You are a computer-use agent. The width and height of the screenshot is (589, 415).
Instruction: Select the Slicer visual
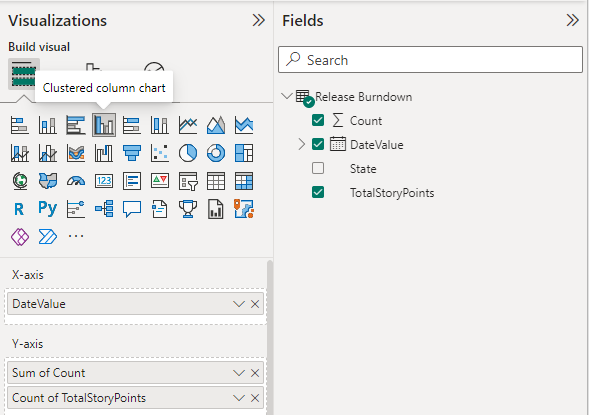(188, 181)
